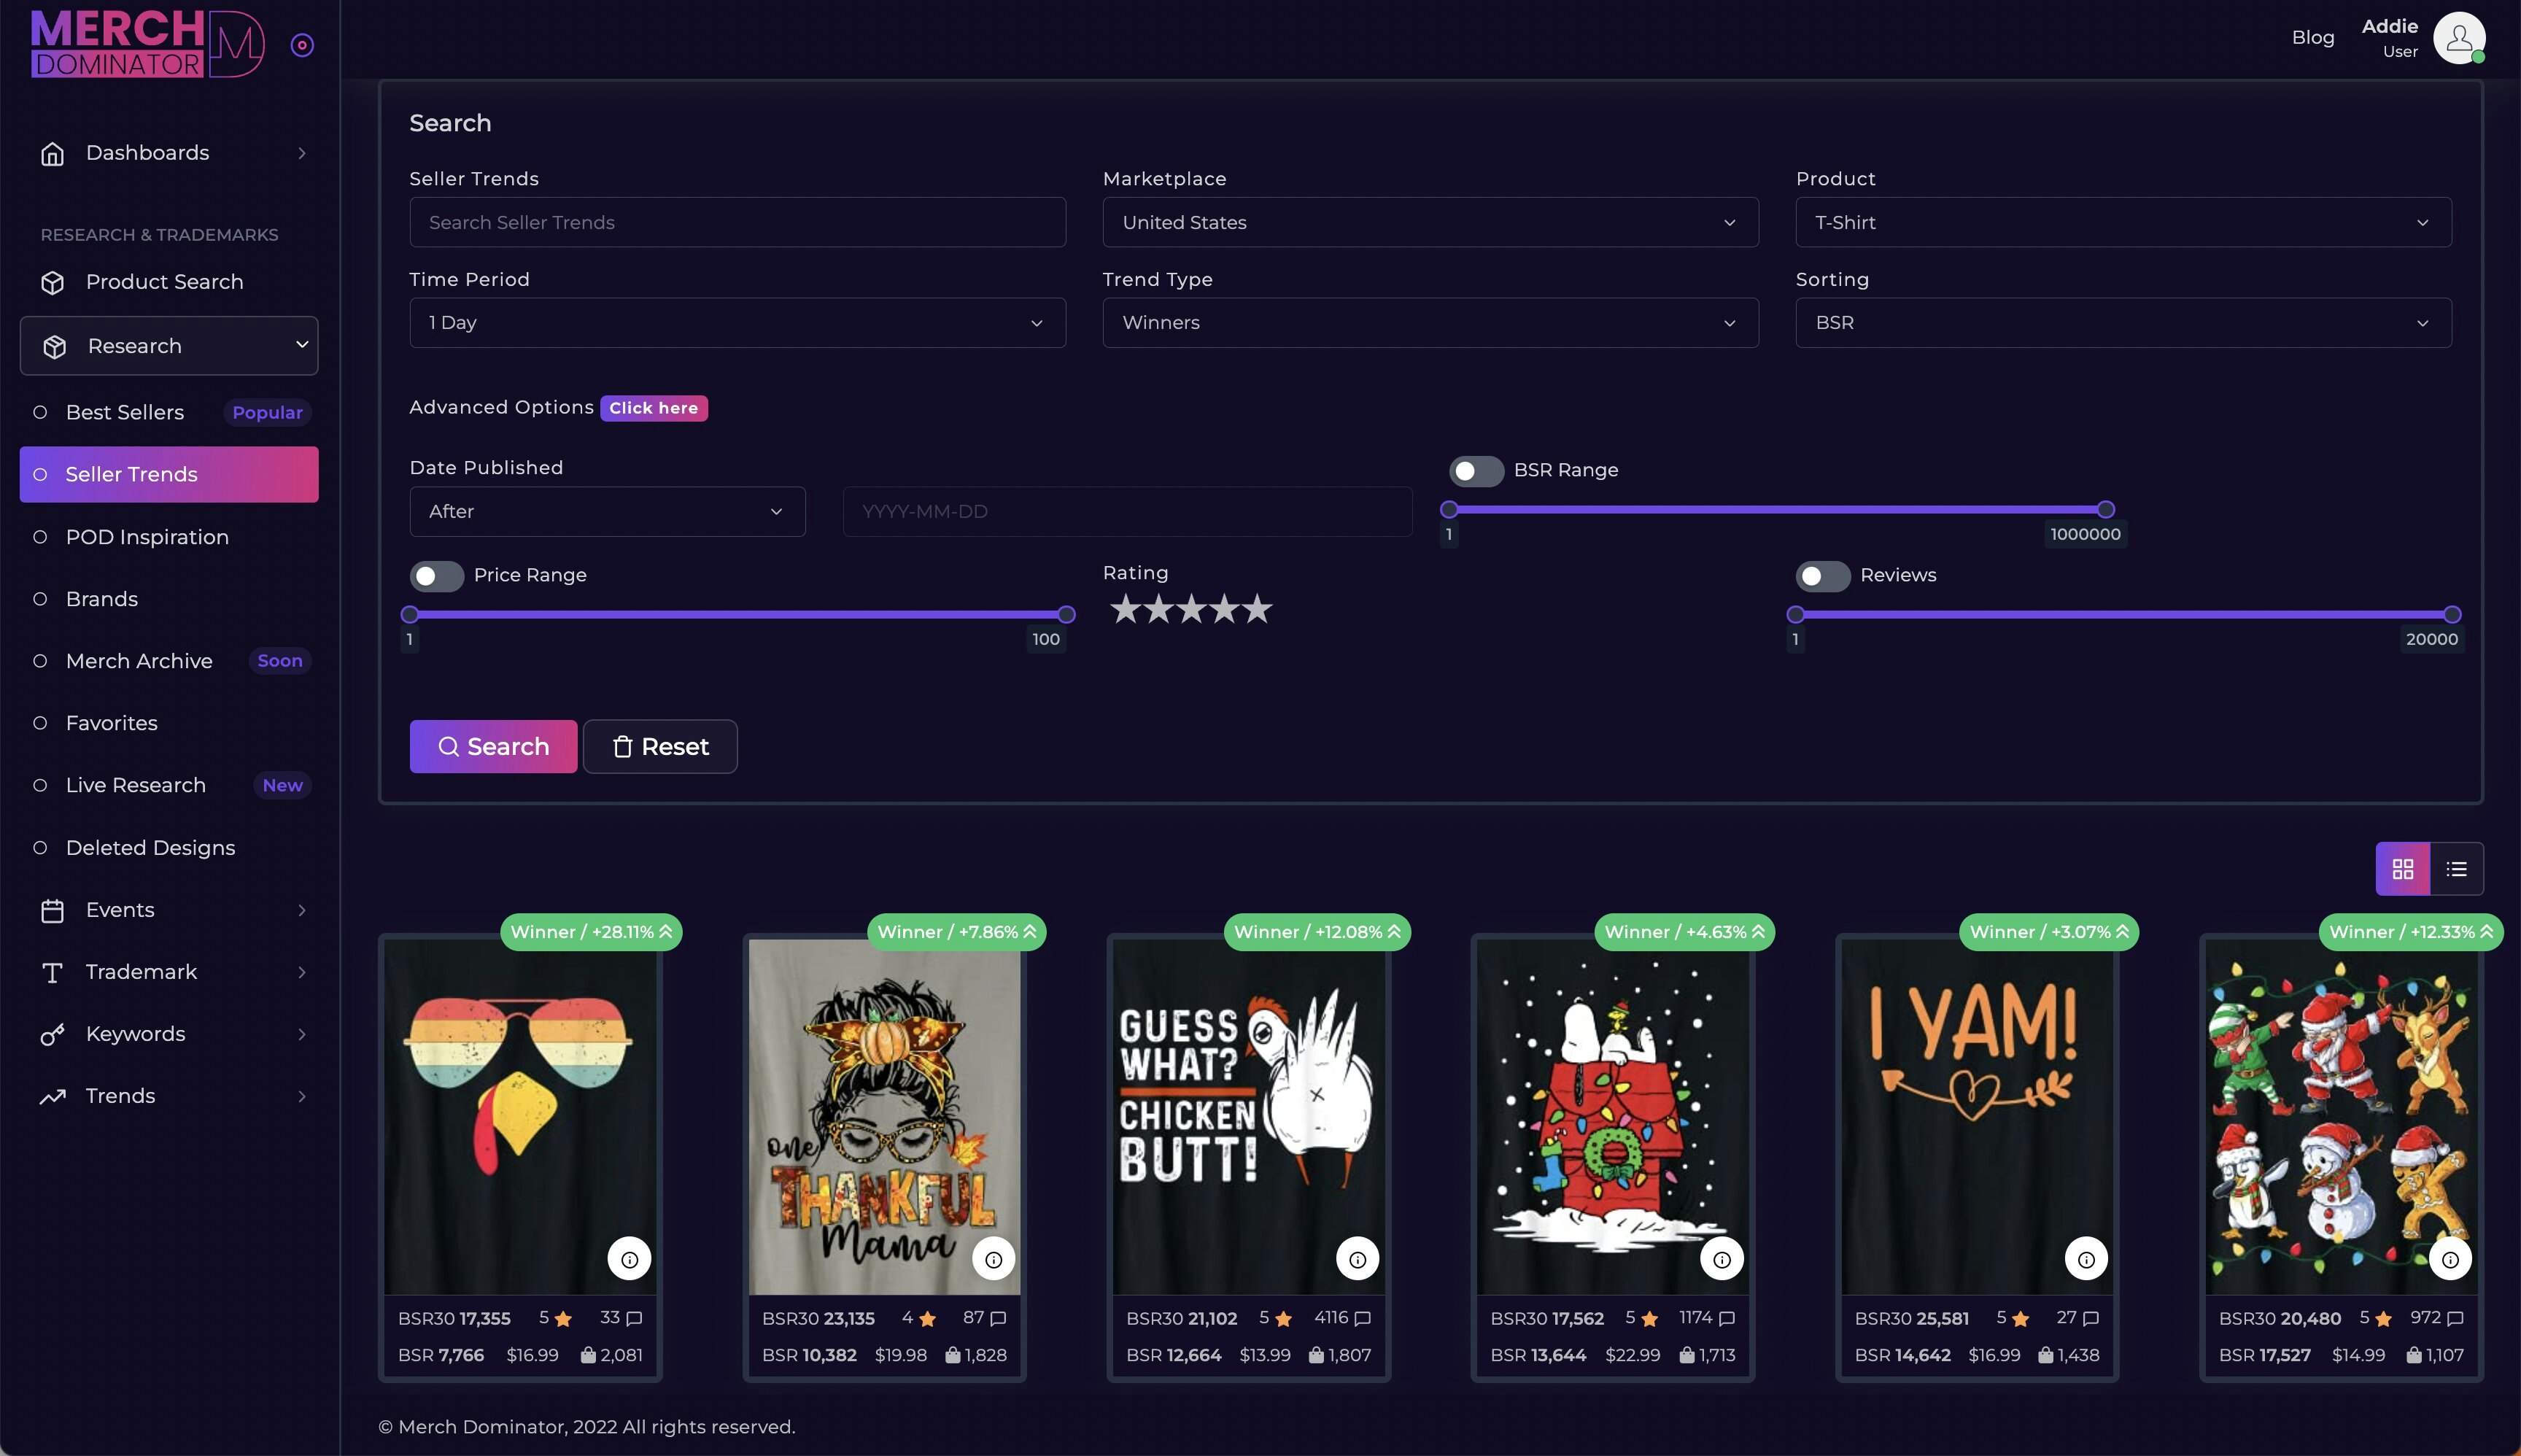Click the Keywords key icon
The height and width of the screenshot is (1456, 2521).
[52, 1034]
